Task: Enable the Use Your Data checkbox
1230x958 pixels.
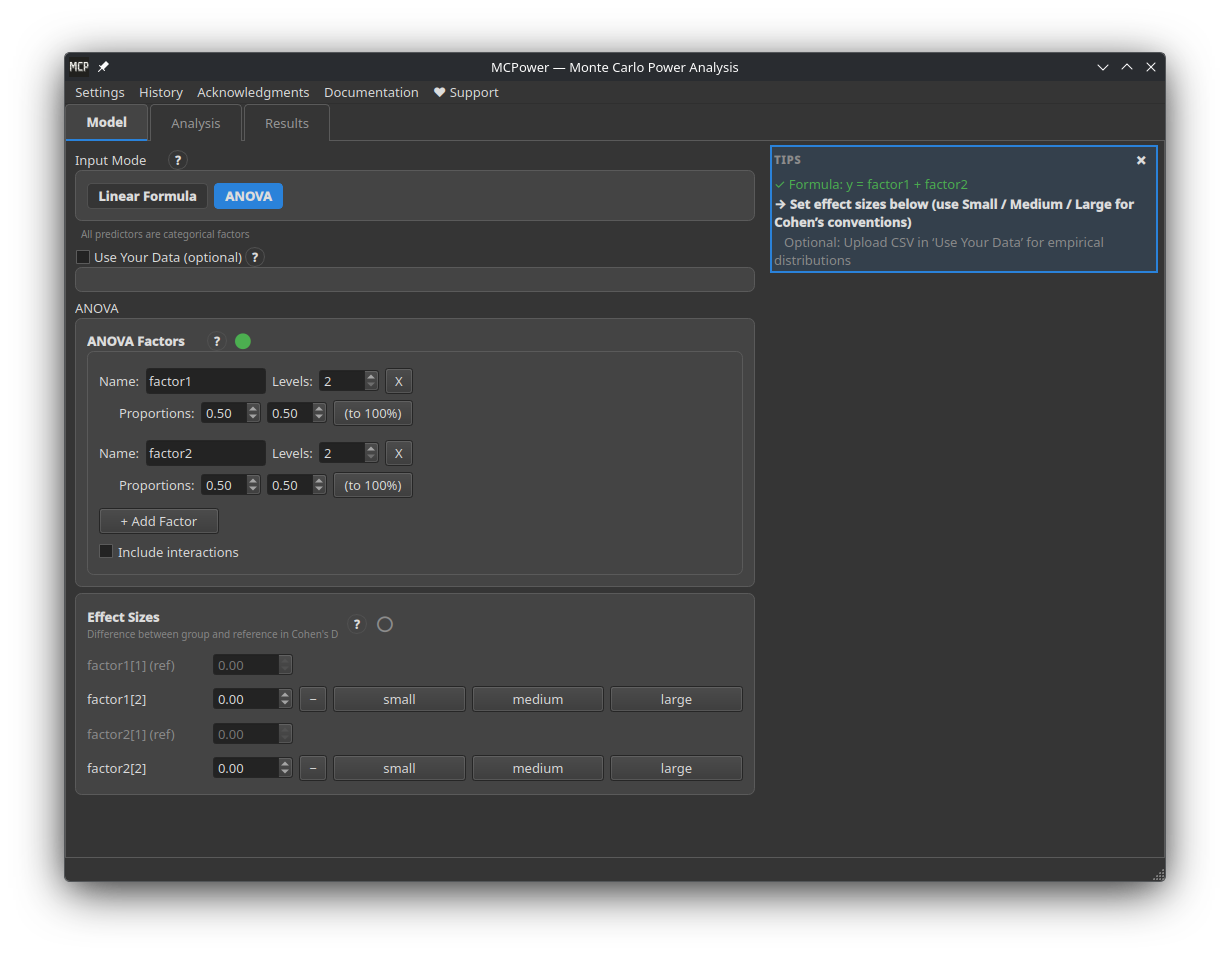Action: point(84,257)
